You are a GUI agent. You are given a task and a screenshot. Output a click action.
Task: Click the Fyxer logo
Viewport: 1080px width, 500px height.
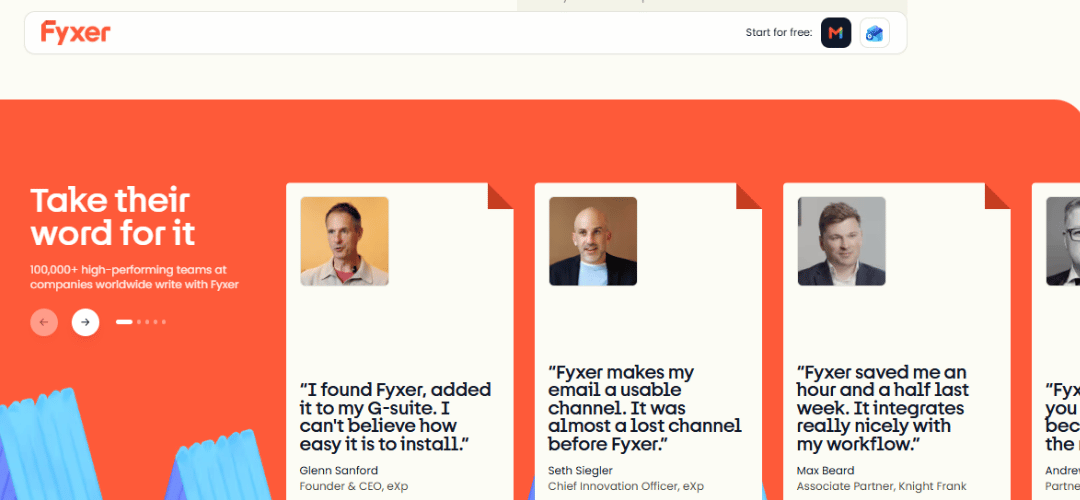point(76,32)
